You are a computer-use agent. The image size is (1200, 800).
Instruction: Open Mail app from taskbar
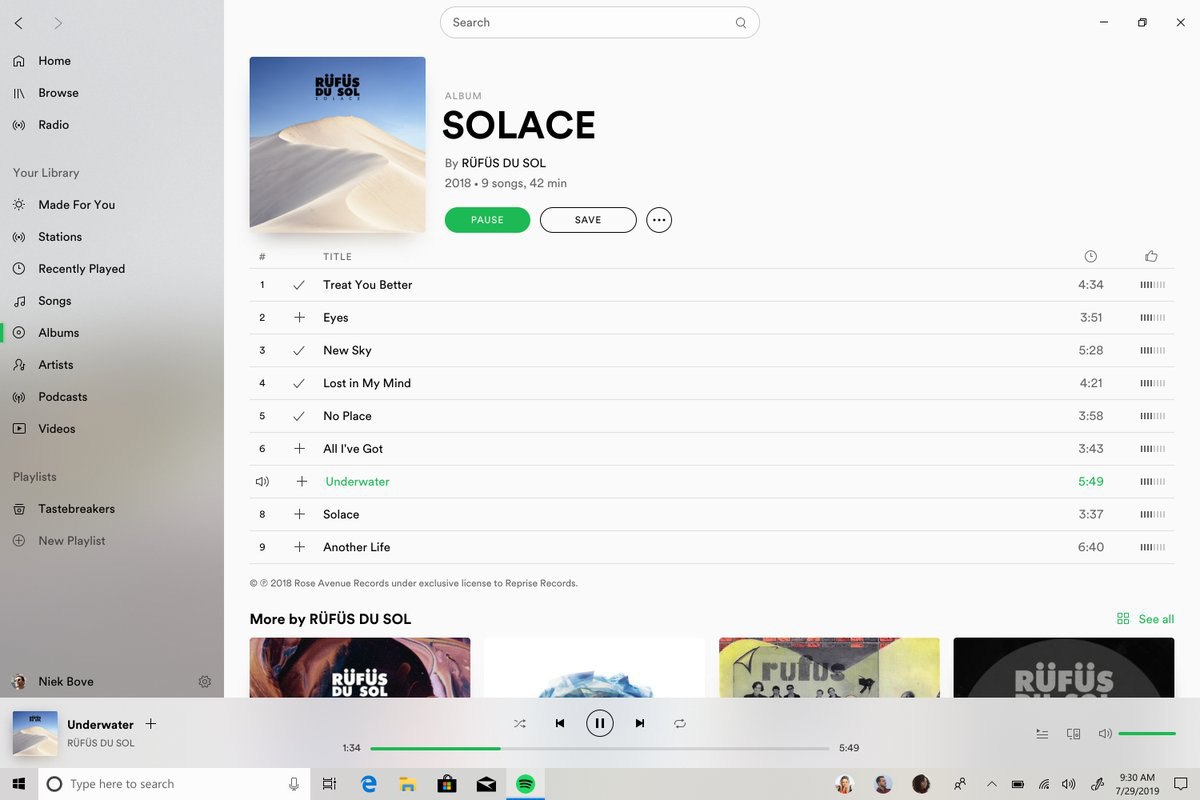point(486,784)
